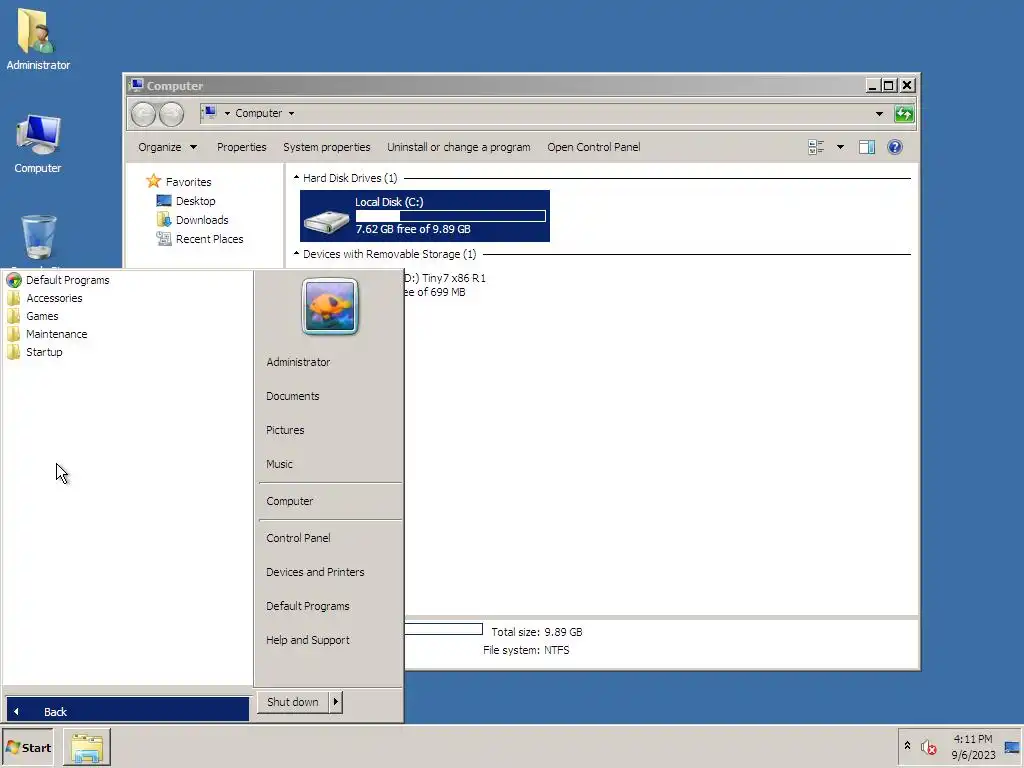Click the Computer window title bar

tap(496, 86)
